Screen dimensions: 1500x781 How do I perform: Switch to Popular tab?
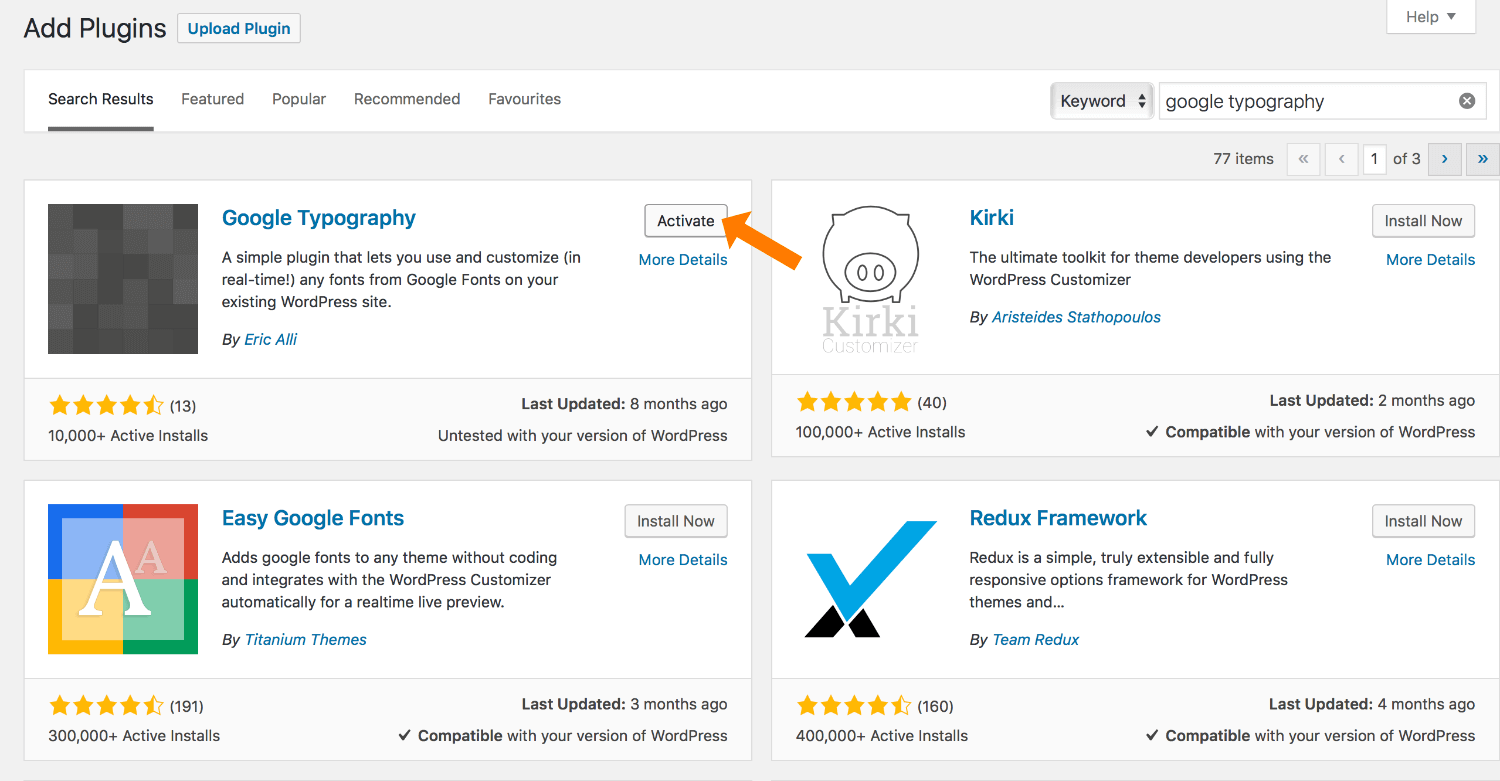point(299,99)
